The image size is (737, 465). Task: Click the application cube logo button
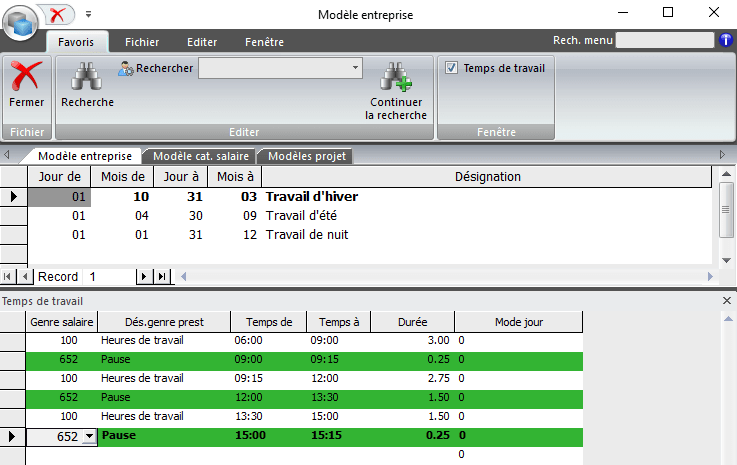coord(21,20)
